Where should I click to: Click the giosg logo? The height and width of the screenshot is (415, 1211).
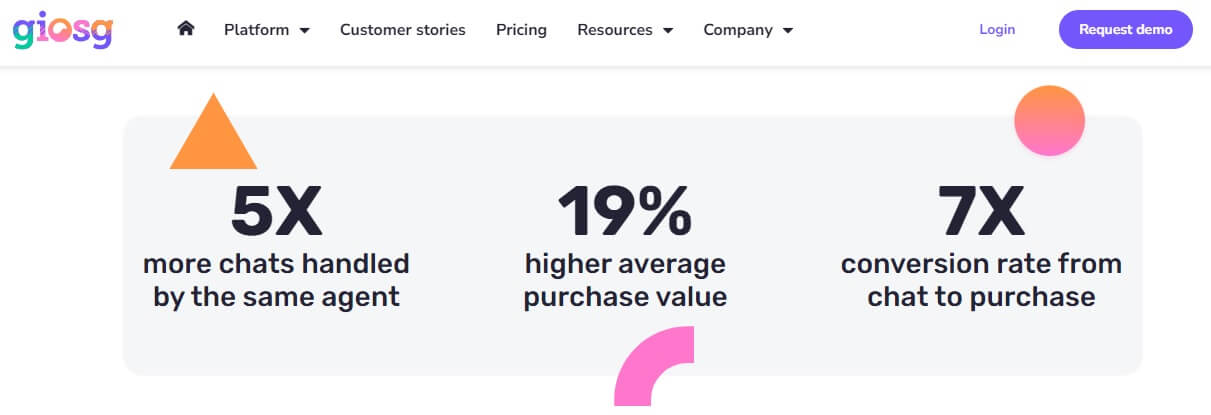62,30
